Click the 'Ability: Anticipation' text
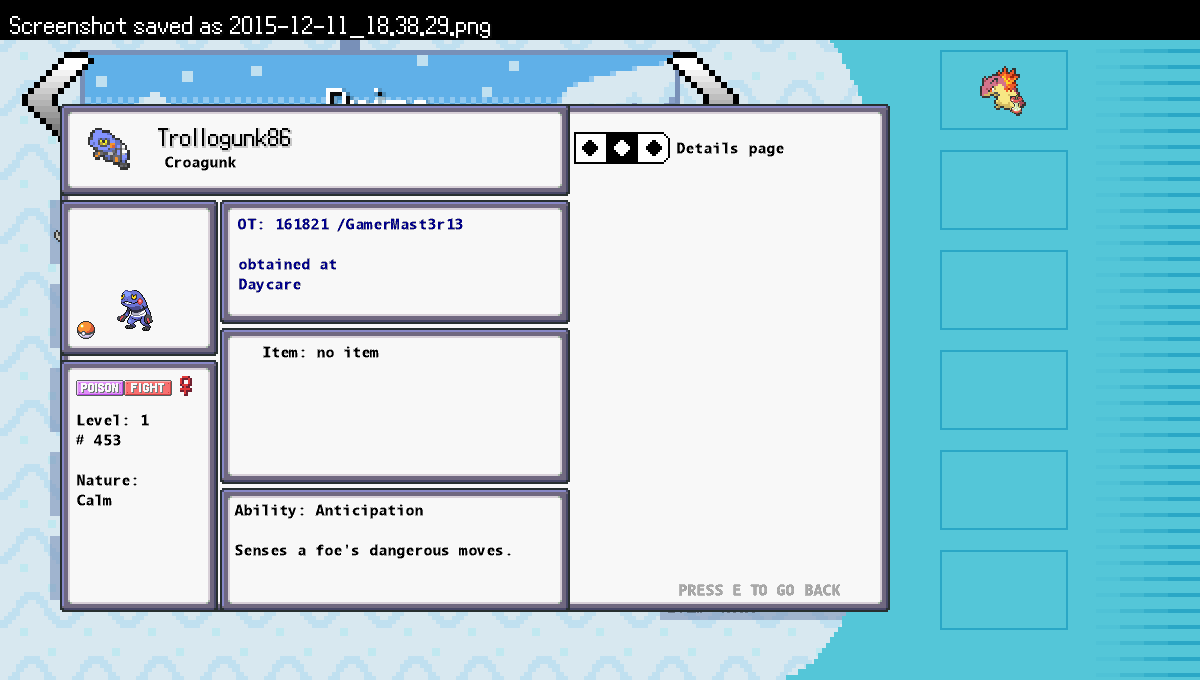This screenshot has height=680, width=1200. (329, 511)
